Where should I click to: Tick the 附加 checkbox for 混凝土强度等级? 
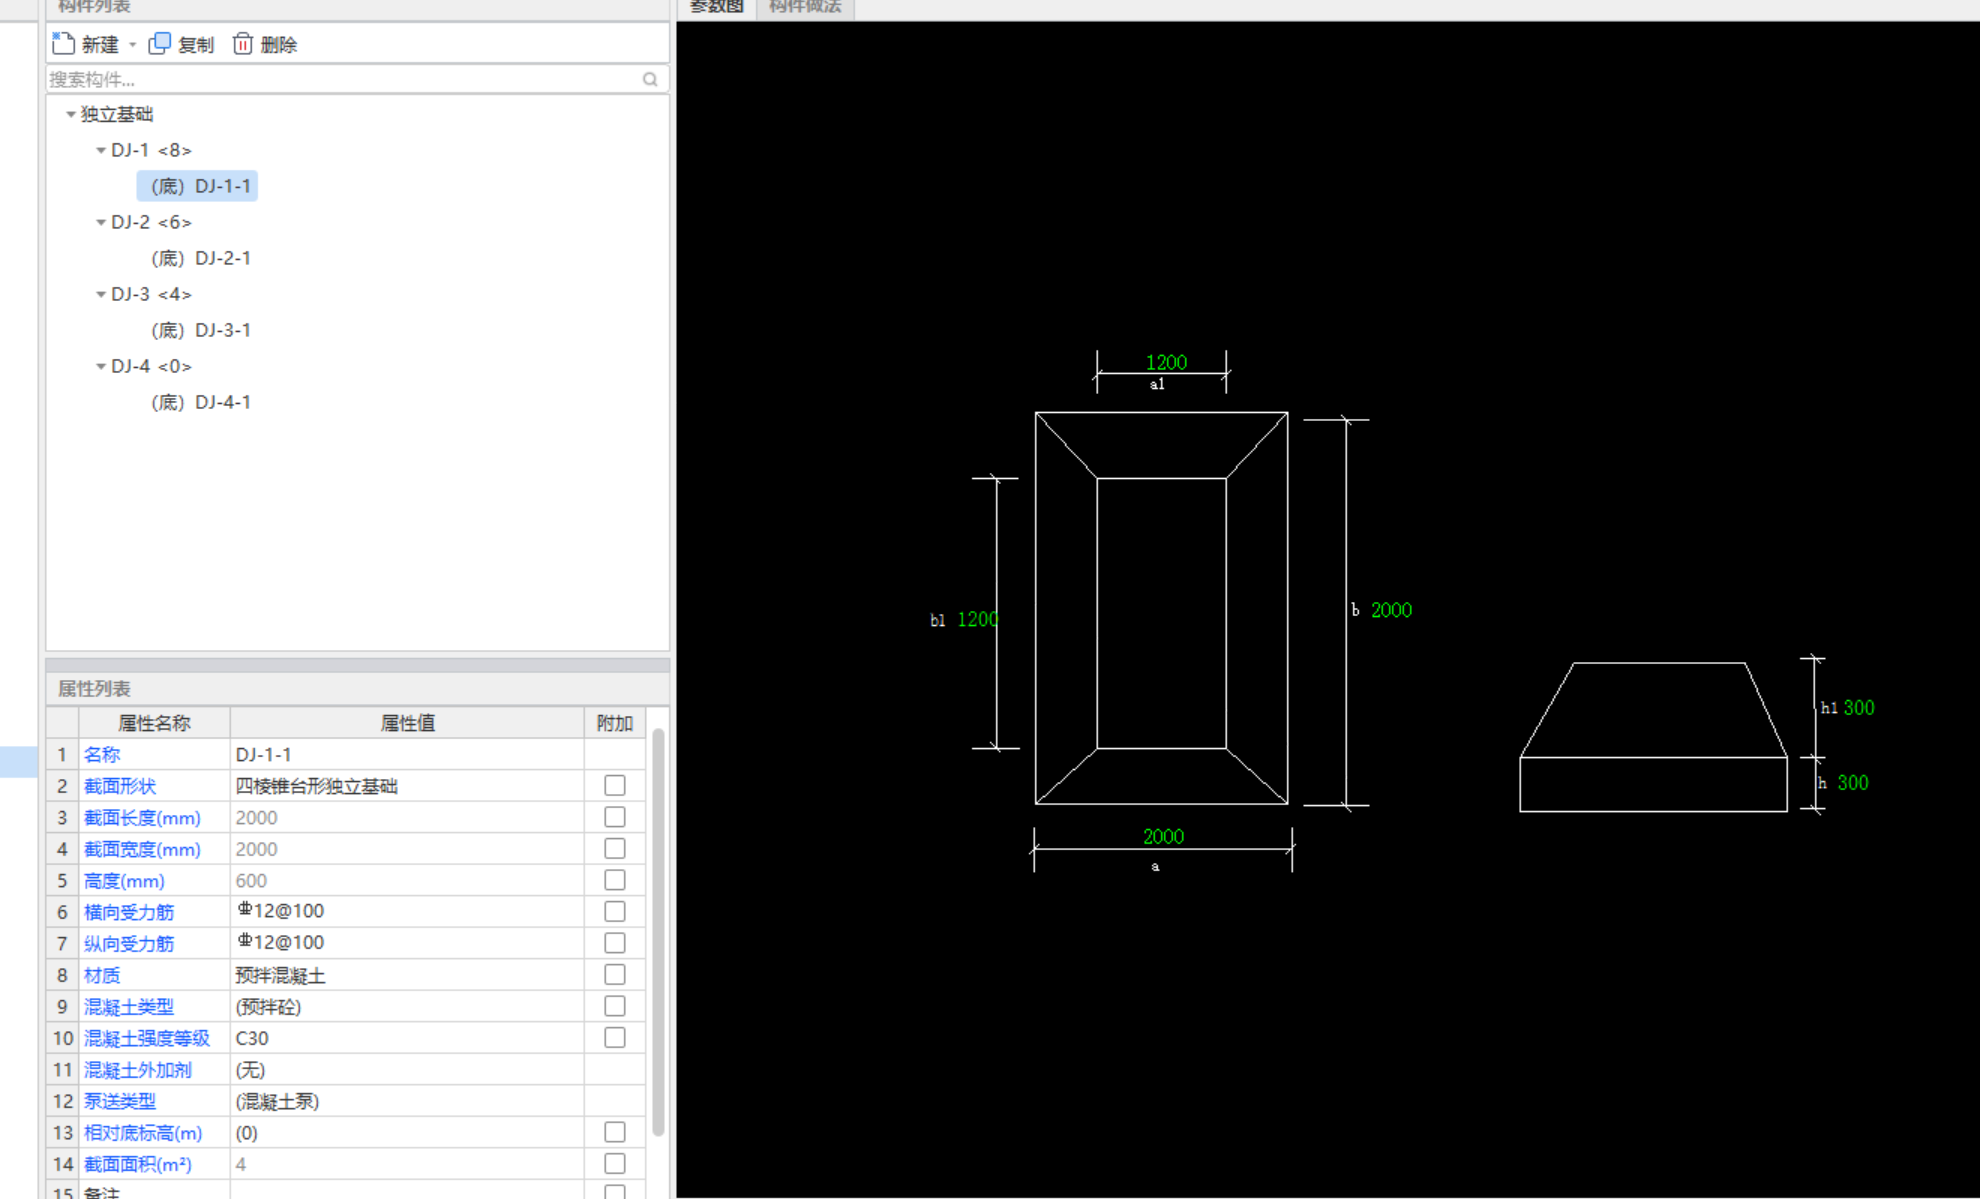pyautogui.click(x=615, y=1038)
